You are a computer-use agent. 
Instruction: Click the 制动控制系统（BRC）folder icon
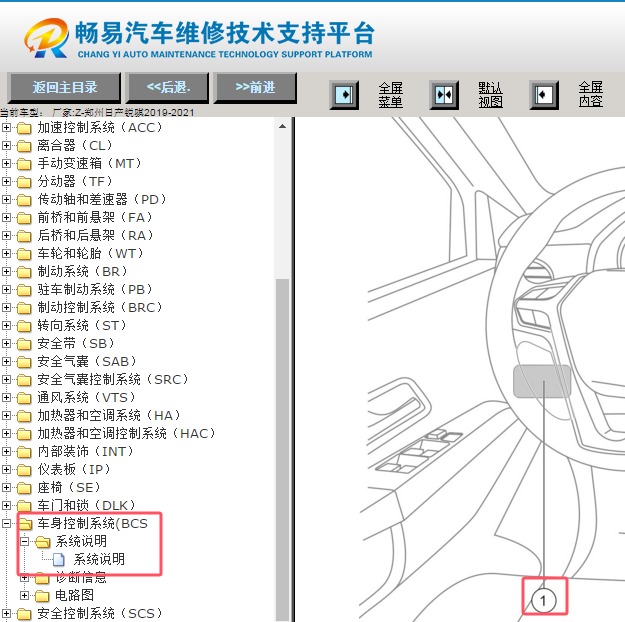[24, 308]
